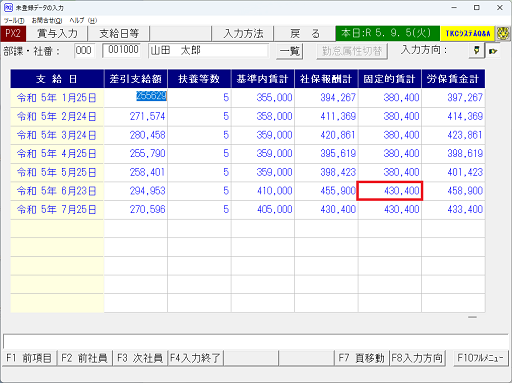The image size is (512, 383).
Task: Click the 基準内賃計 value 405,000
Action: (x=274, y=210)
